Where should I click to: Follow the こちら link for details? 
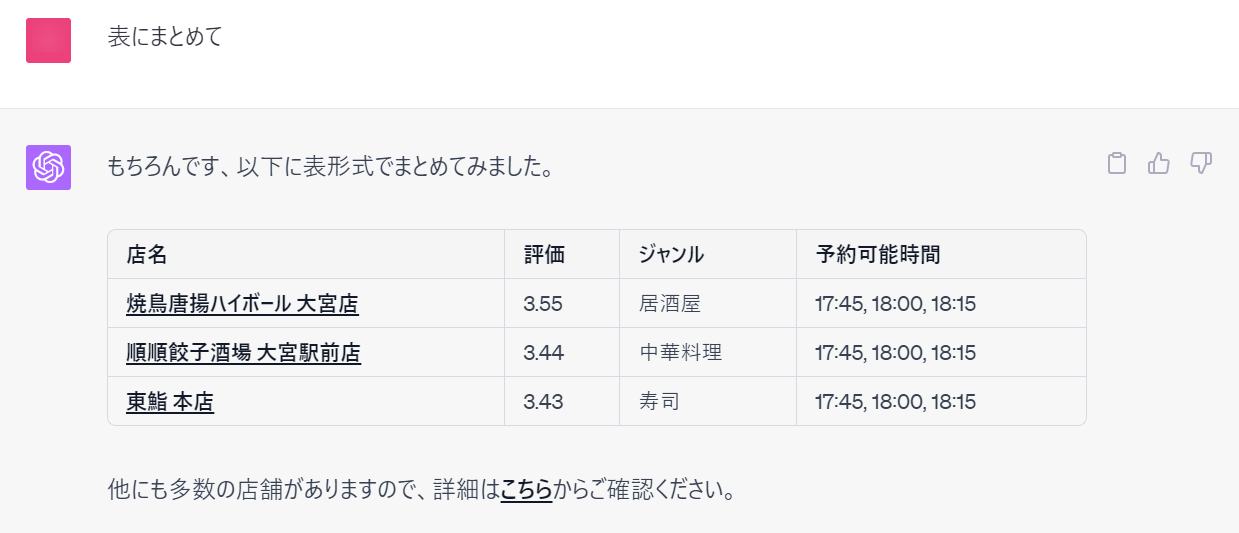coord(526,490)
